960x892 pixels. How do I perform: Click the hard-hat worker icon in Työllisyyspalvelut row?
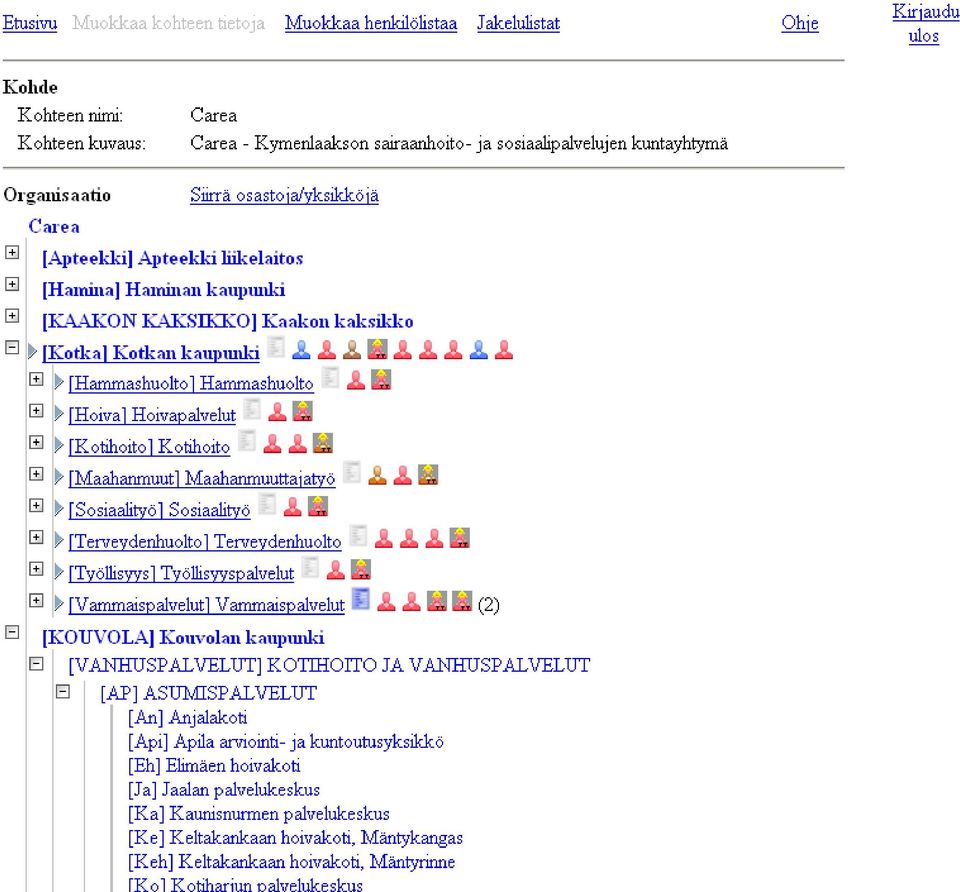click(361, 570)
